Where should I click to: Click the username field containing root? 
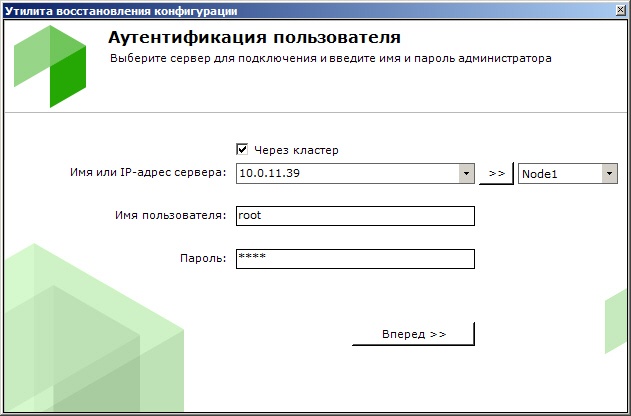[354, 215]
